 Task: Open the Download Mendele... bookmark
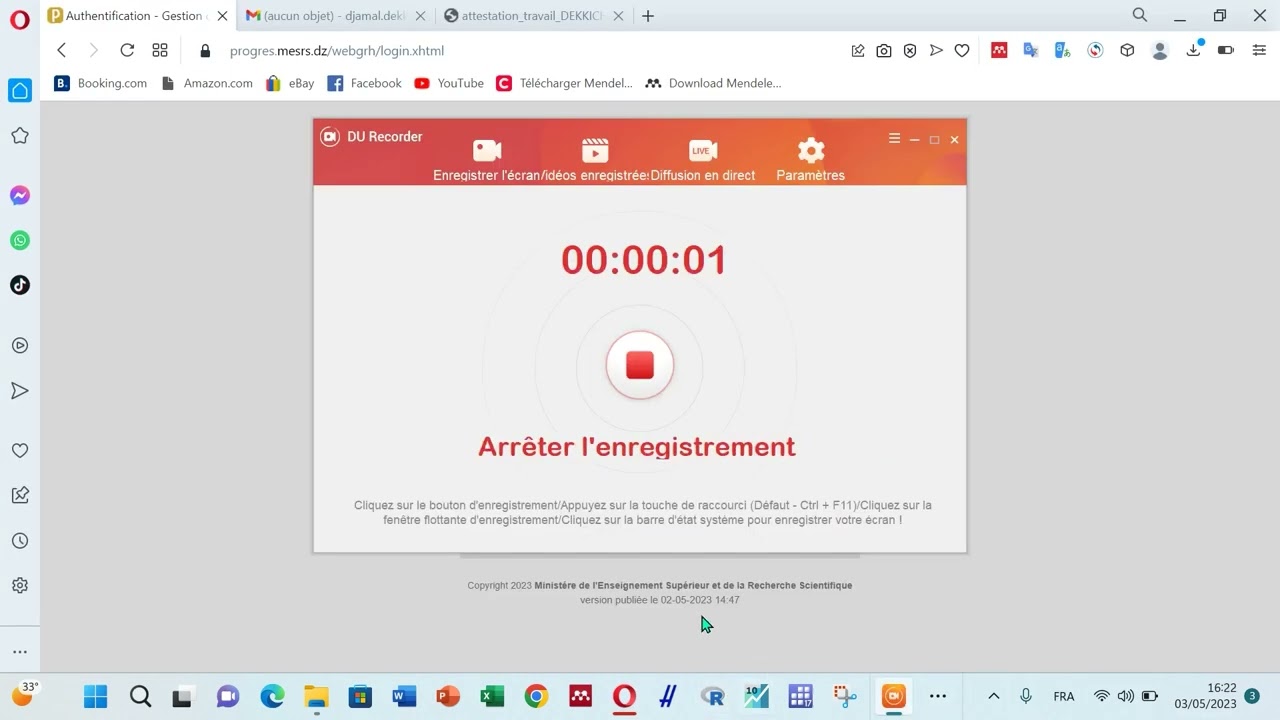click(x=713, y=83)
